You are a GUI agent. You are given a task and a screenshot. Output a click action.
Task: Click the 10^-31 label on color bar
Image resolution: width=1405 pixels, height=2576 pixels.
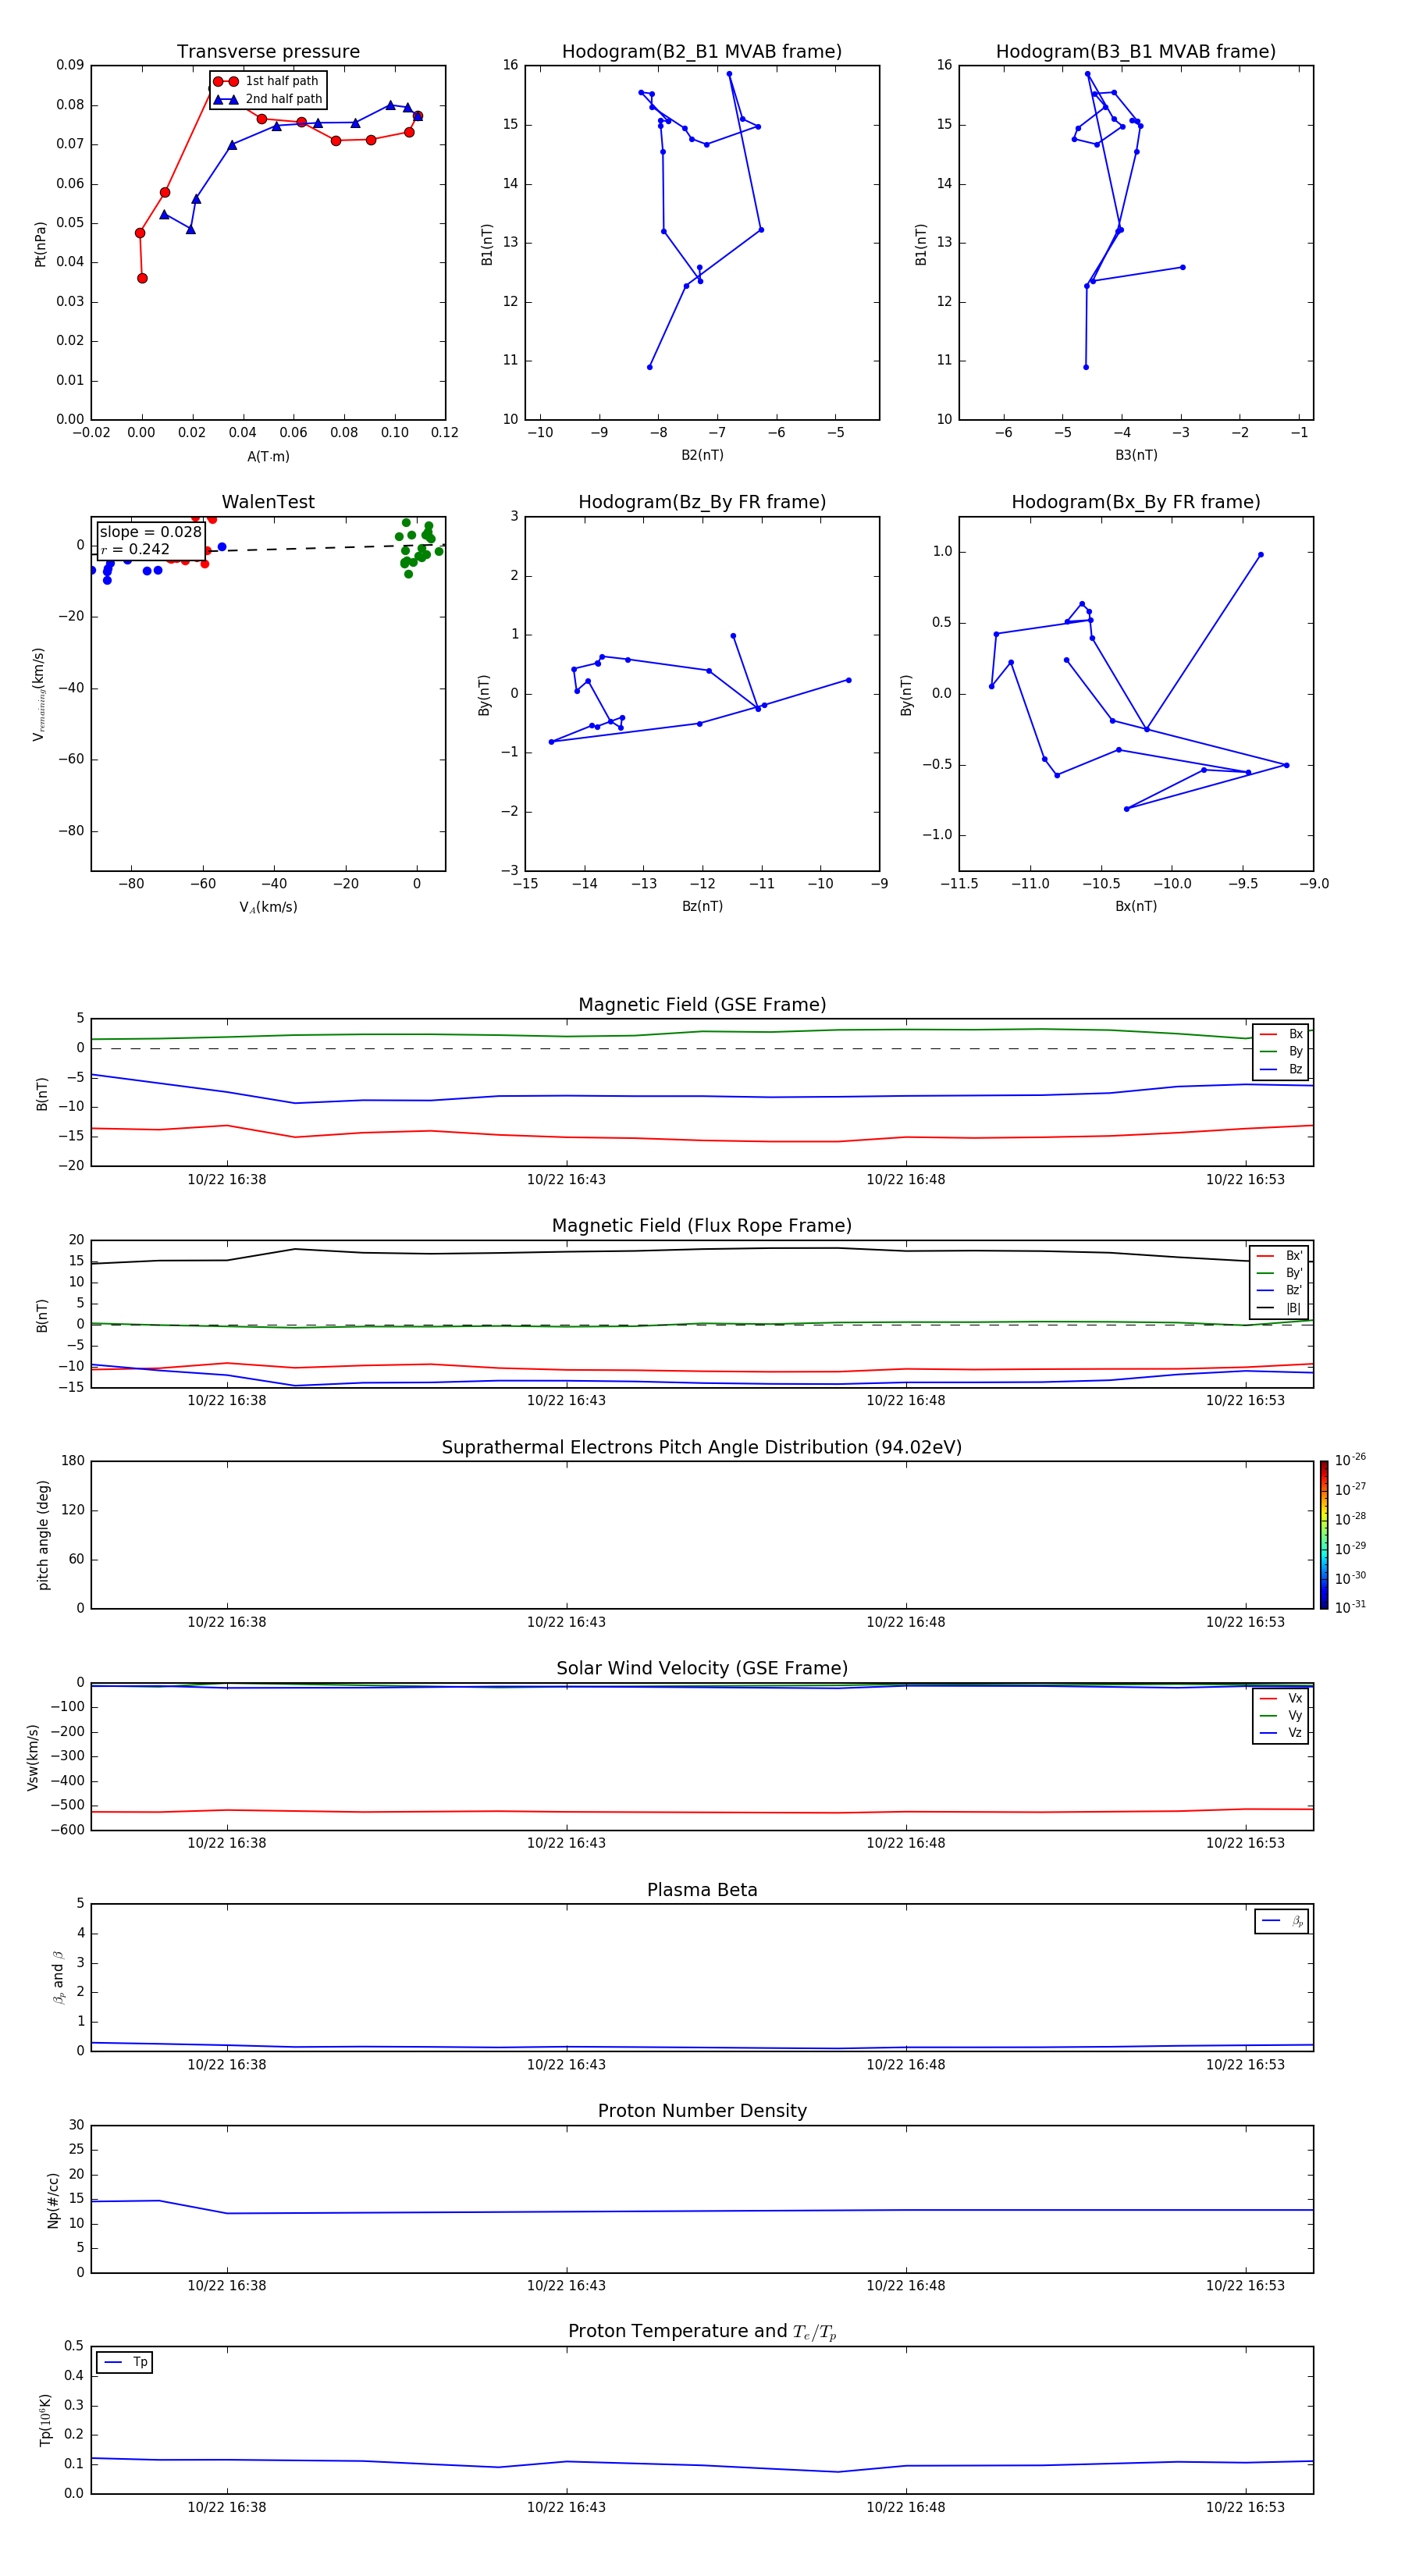click(x=1350, y=1607)
